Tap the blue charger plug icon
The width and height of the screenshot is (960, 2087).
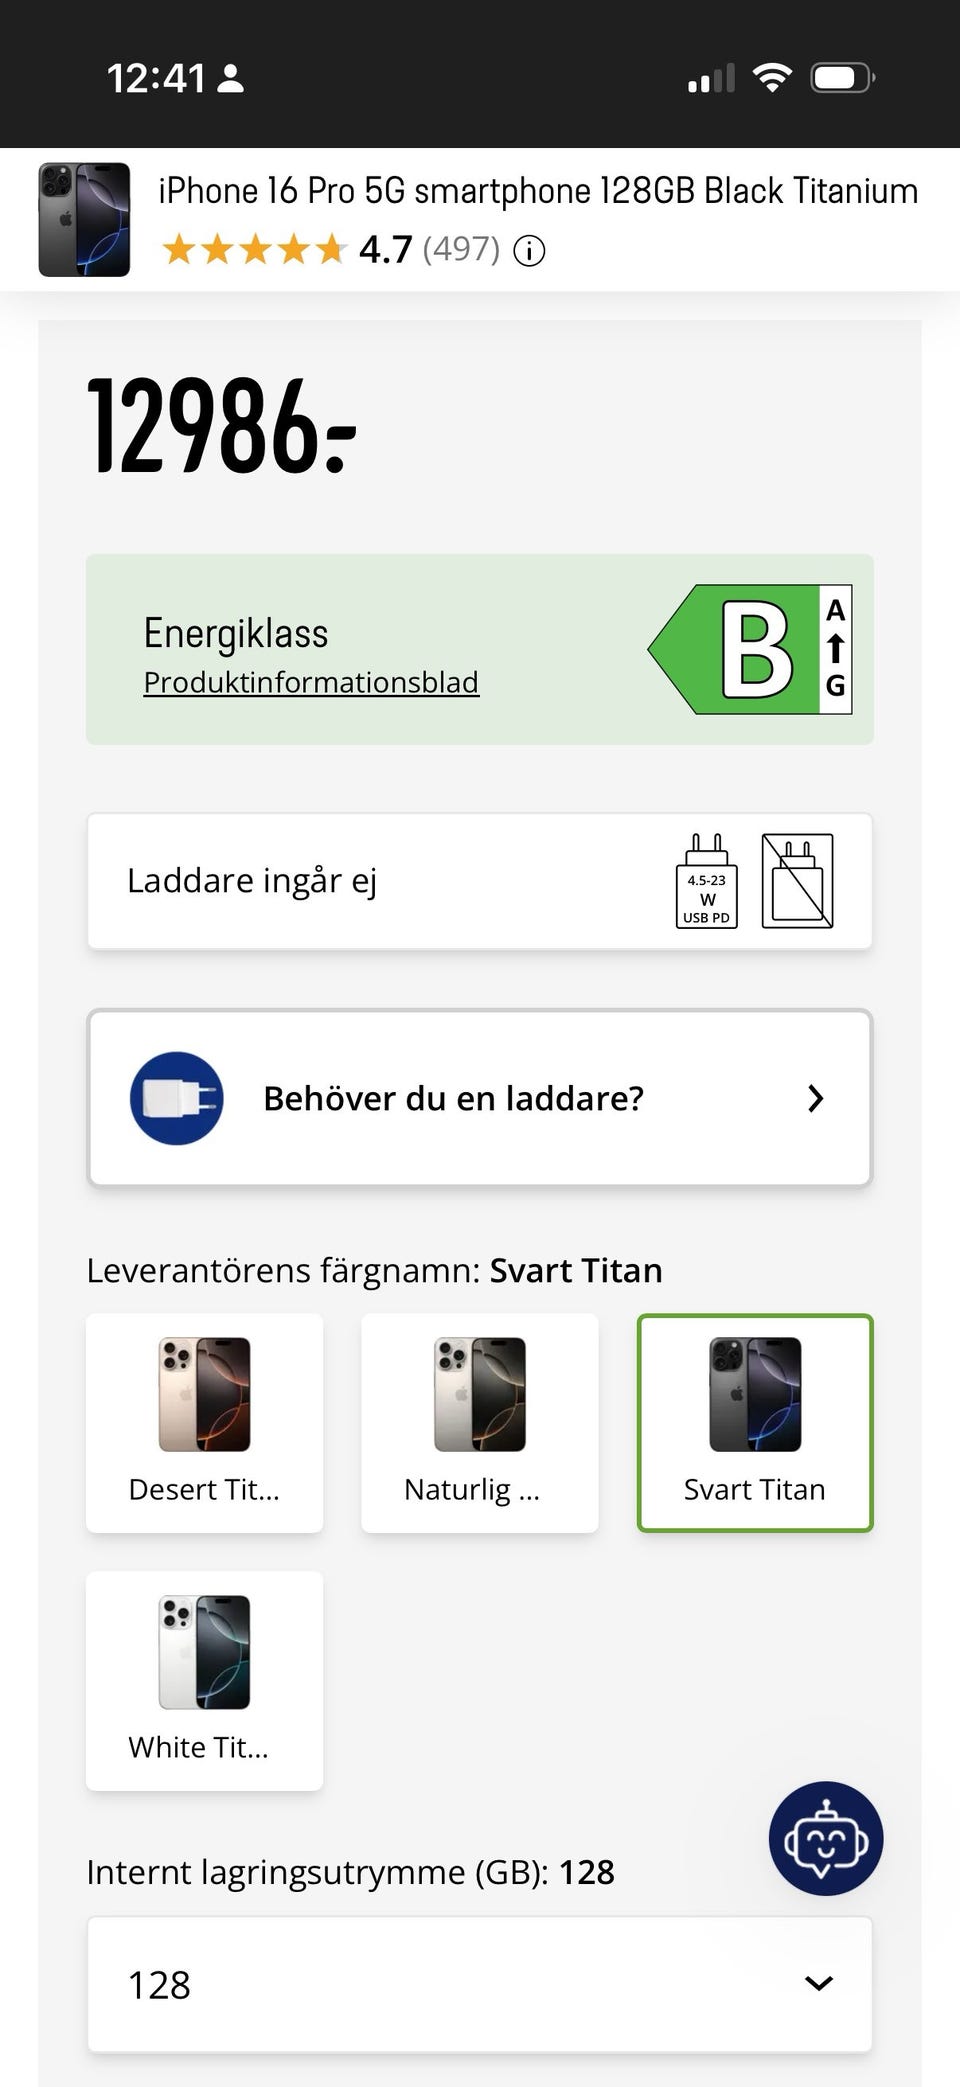click(176, 1098)
